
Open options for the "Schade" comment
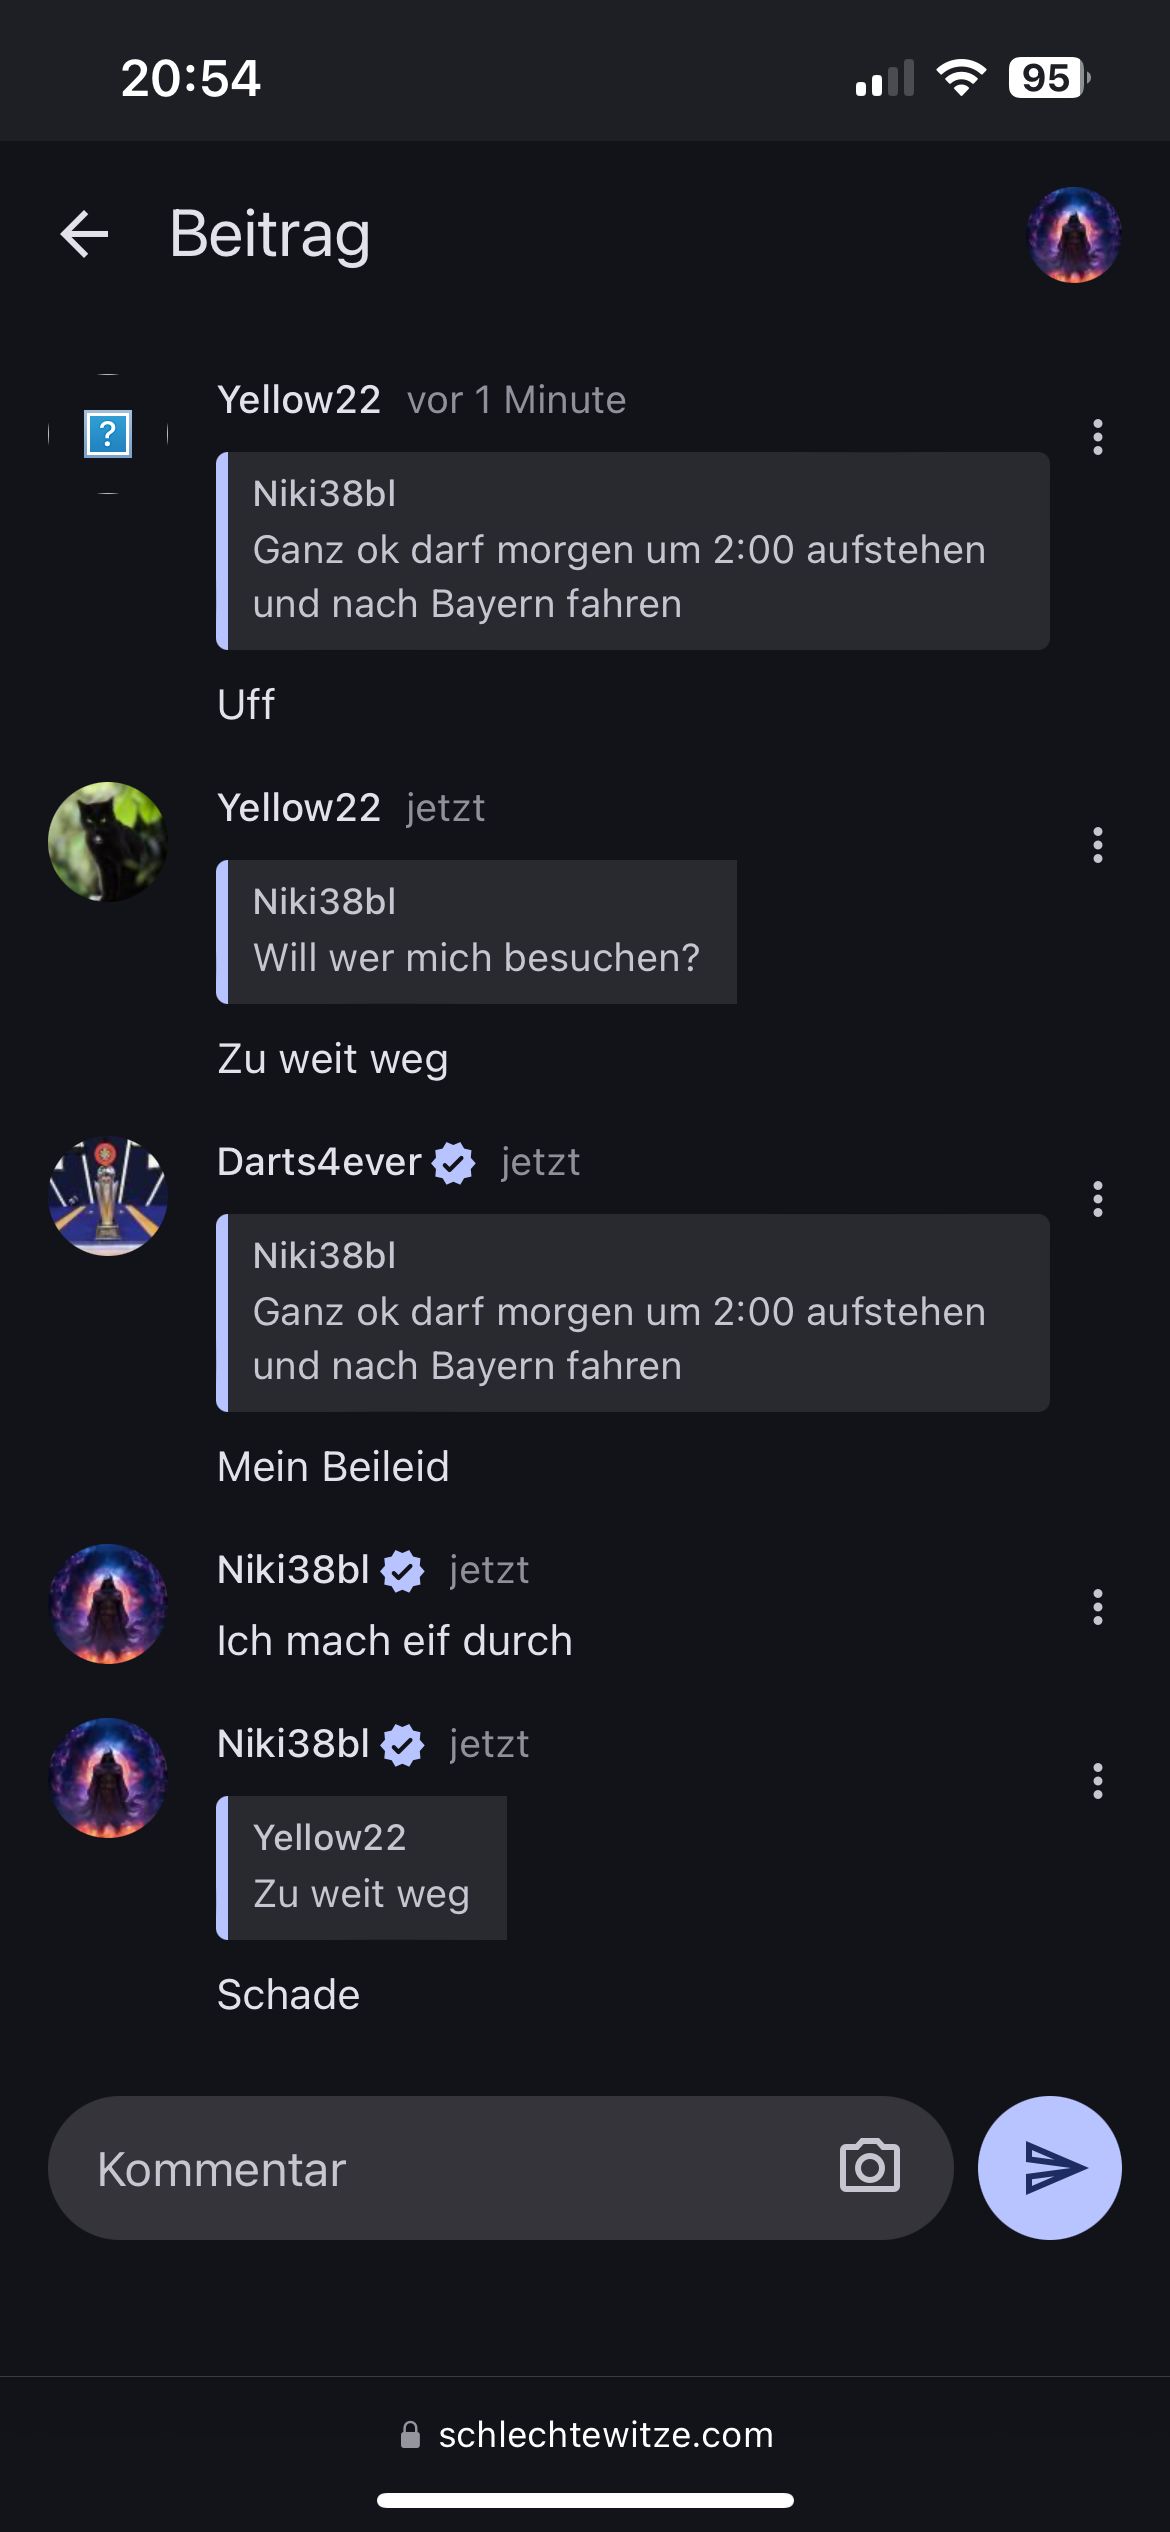click(x=1097, y=1781)
